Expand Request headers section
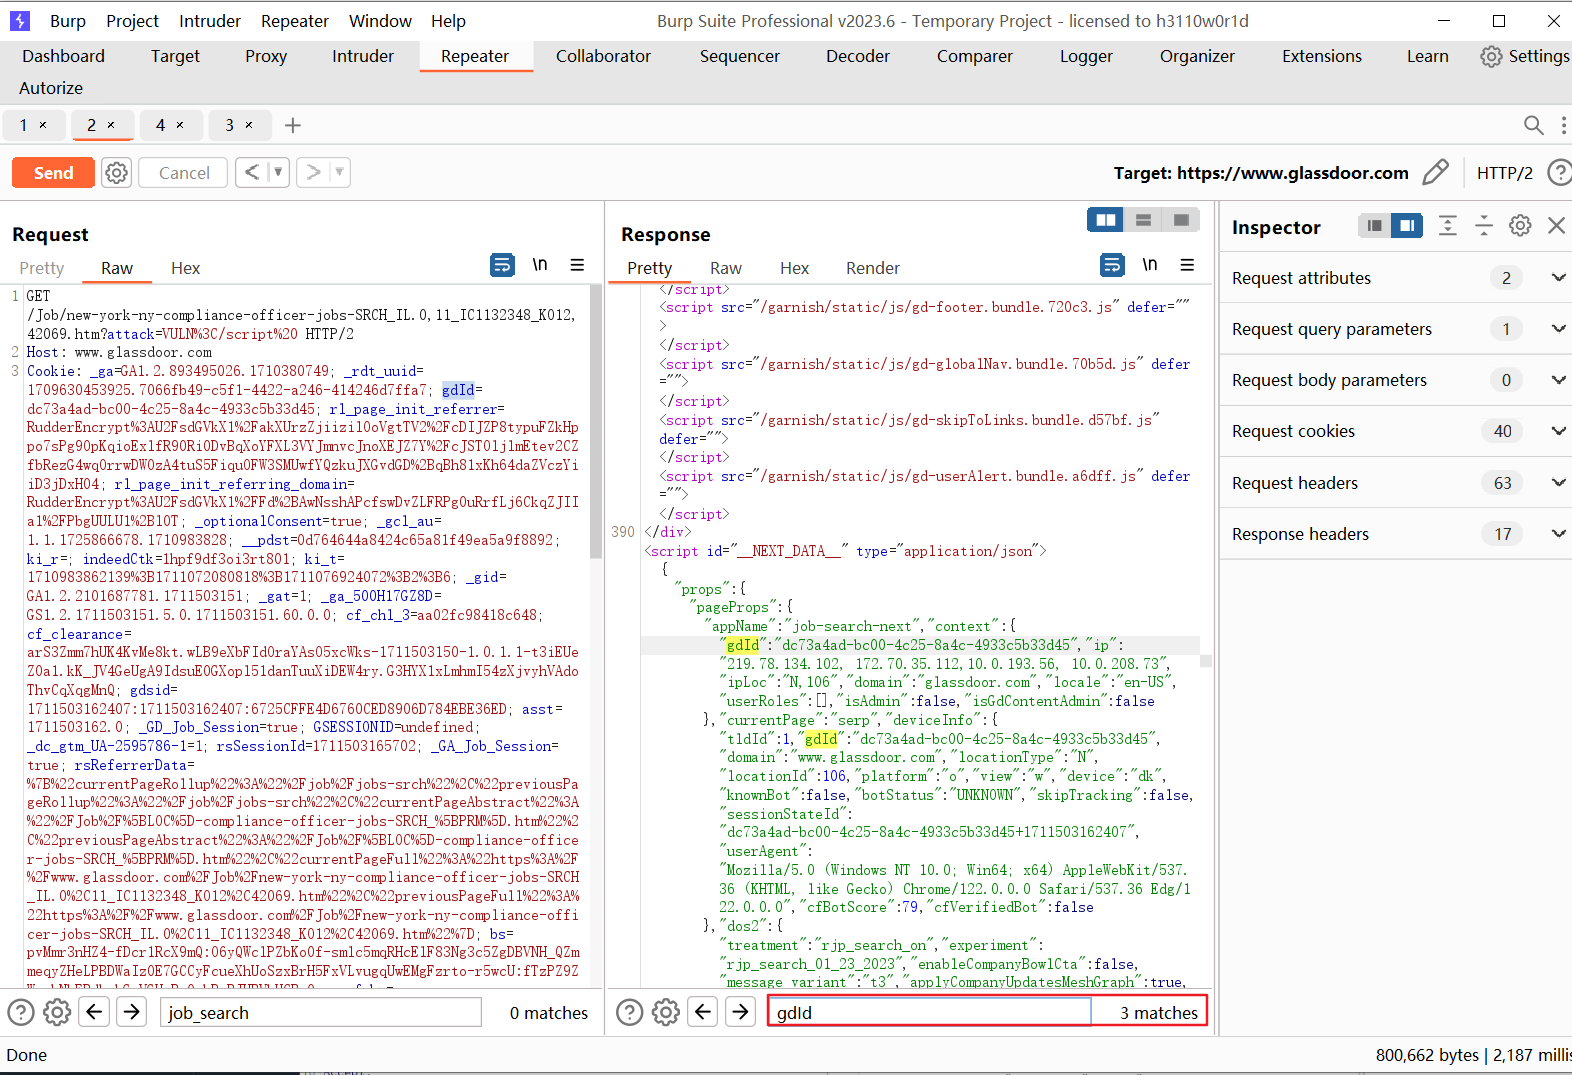This screenshot has height=1075, width=1572. pyautogui.click(x=1557, y=483)
